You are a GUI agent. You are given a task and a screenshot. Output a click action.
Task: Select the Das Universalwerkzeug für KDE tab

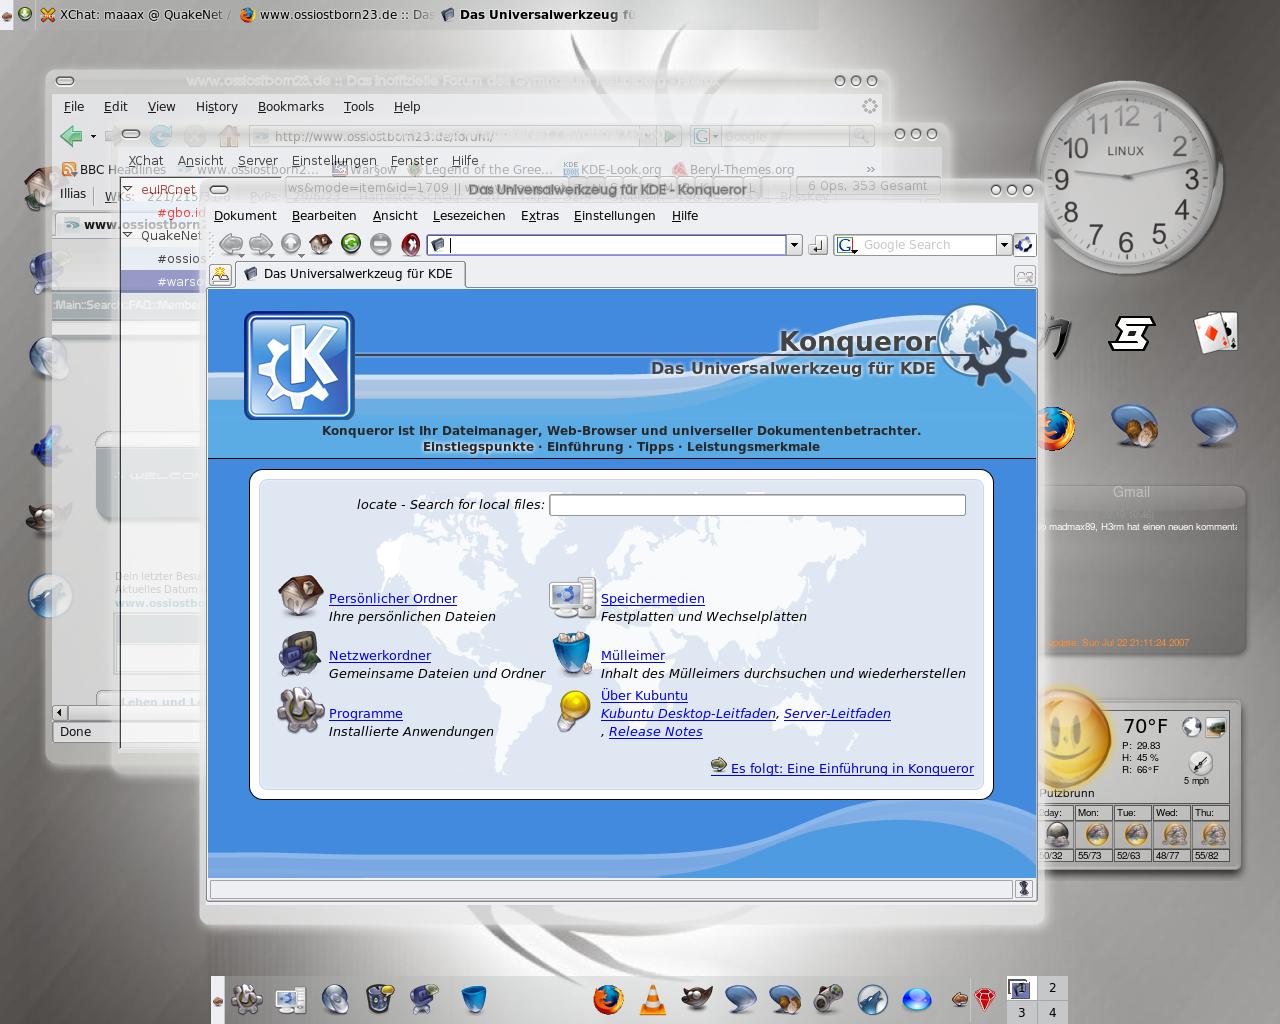tap(350, 274)
